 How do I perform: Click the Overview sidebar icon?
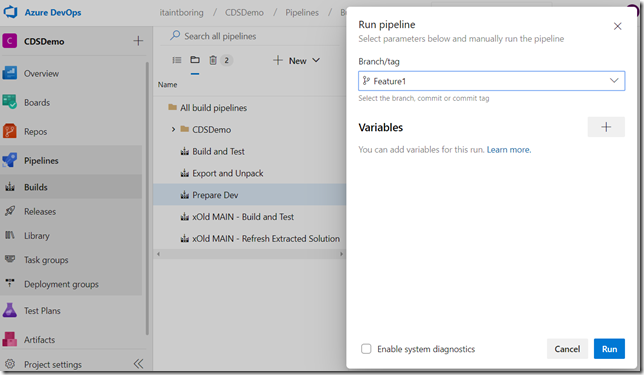(x=10, y=74)
